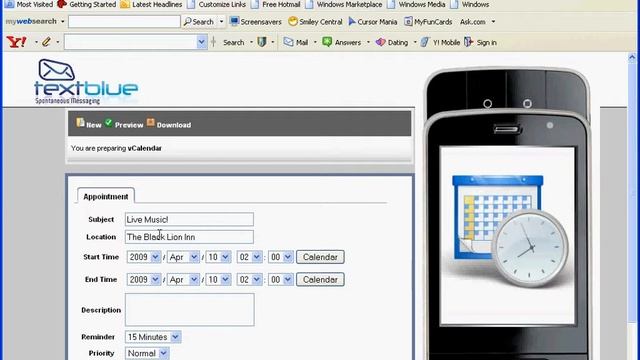The height and width of the screenshot is (360, 640).
Task: Click the End Time Calendar button
Action: [320, 280]
